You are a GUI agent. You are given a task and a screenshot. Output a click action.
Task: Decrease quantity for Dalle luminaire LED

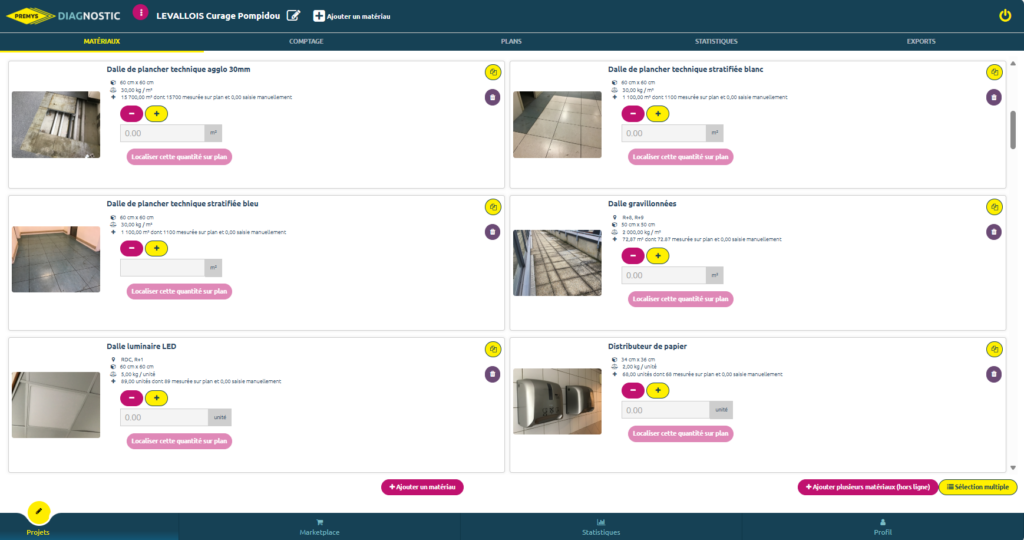pos(131,398)
